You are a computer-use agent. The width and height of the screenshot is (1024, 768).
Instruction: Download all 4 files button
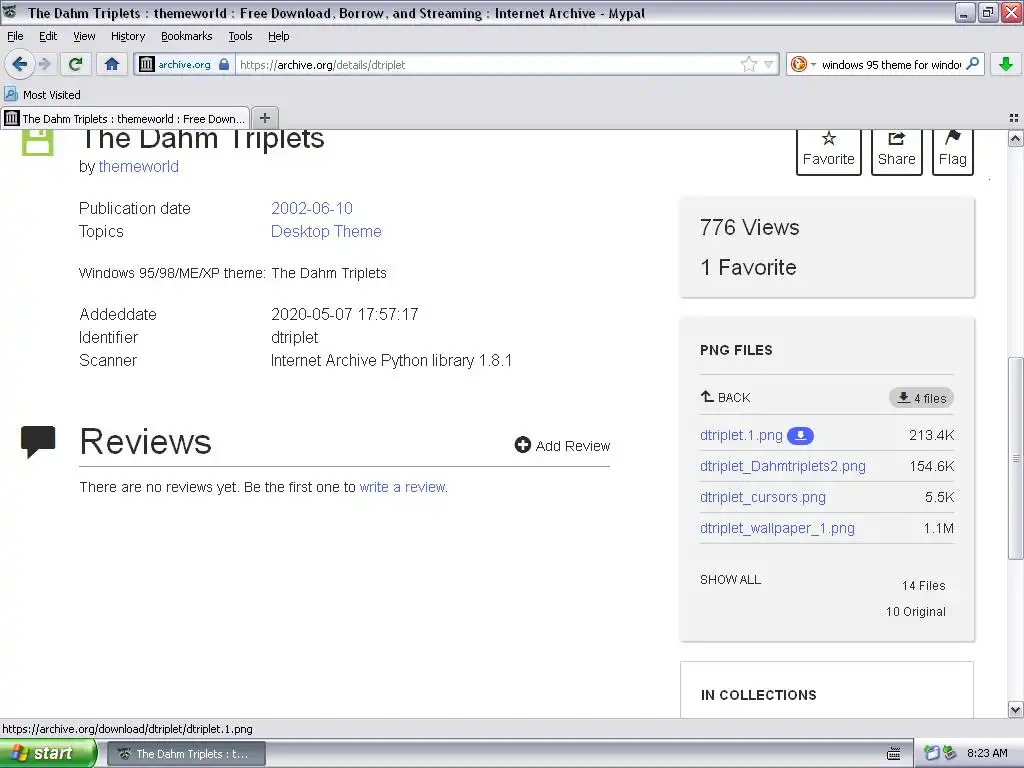point(921,398)
